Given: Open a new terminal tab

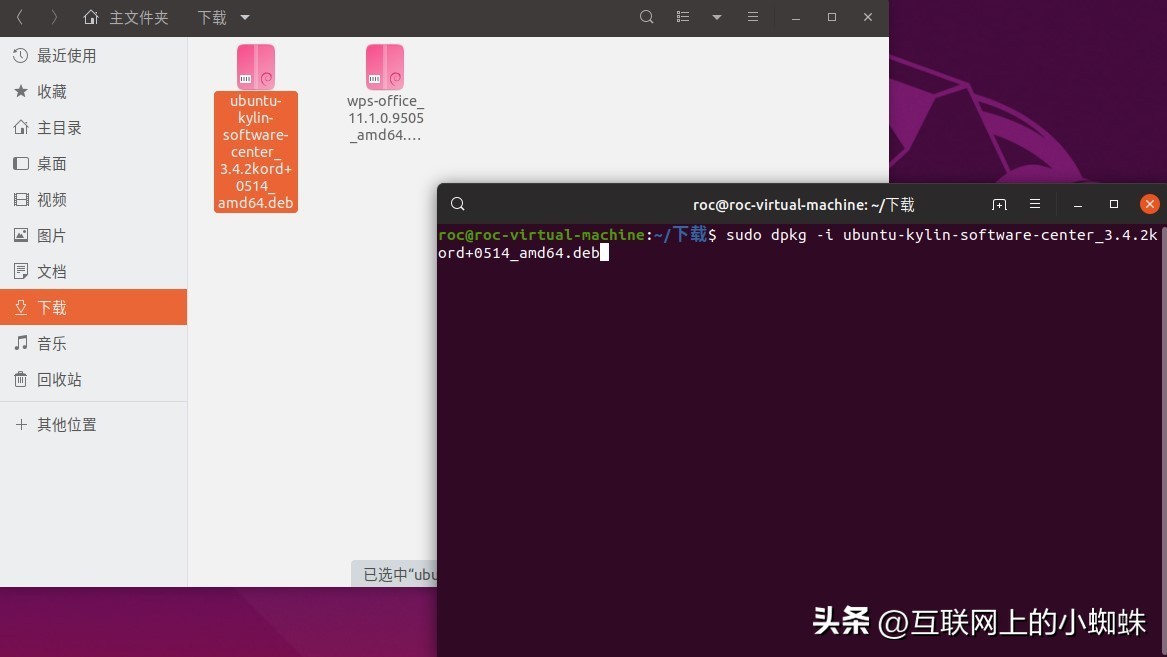Looking at the screenshot, I should coord(998,203).
